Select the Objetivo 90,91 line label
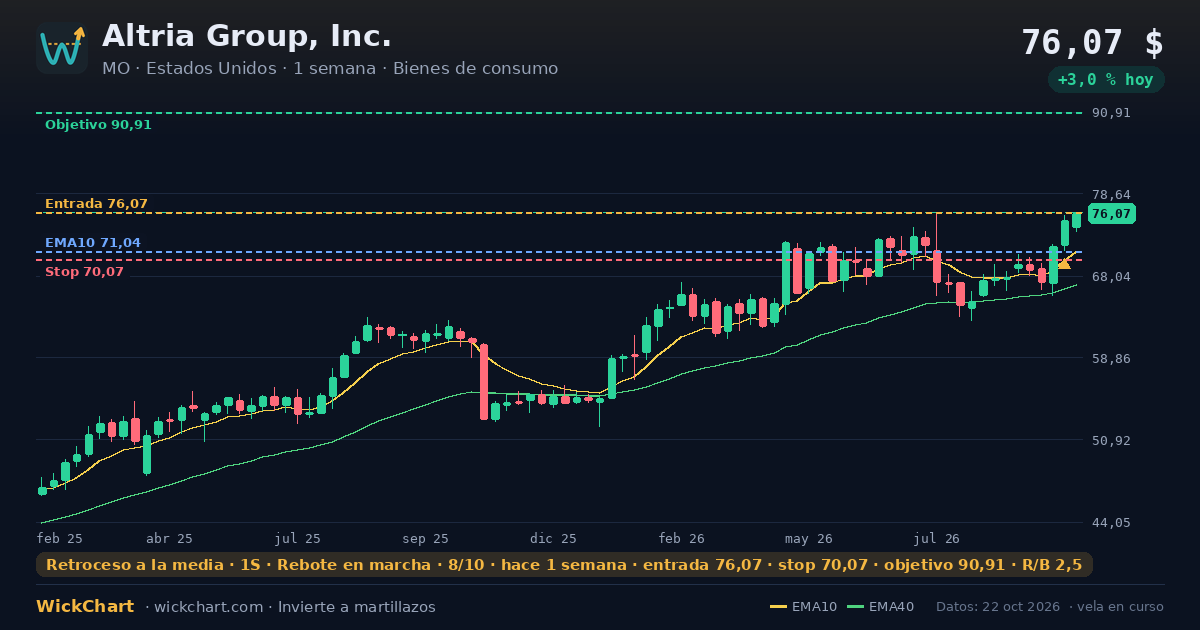This screenshot has width=1200, height=630. [x=98, y=125]
